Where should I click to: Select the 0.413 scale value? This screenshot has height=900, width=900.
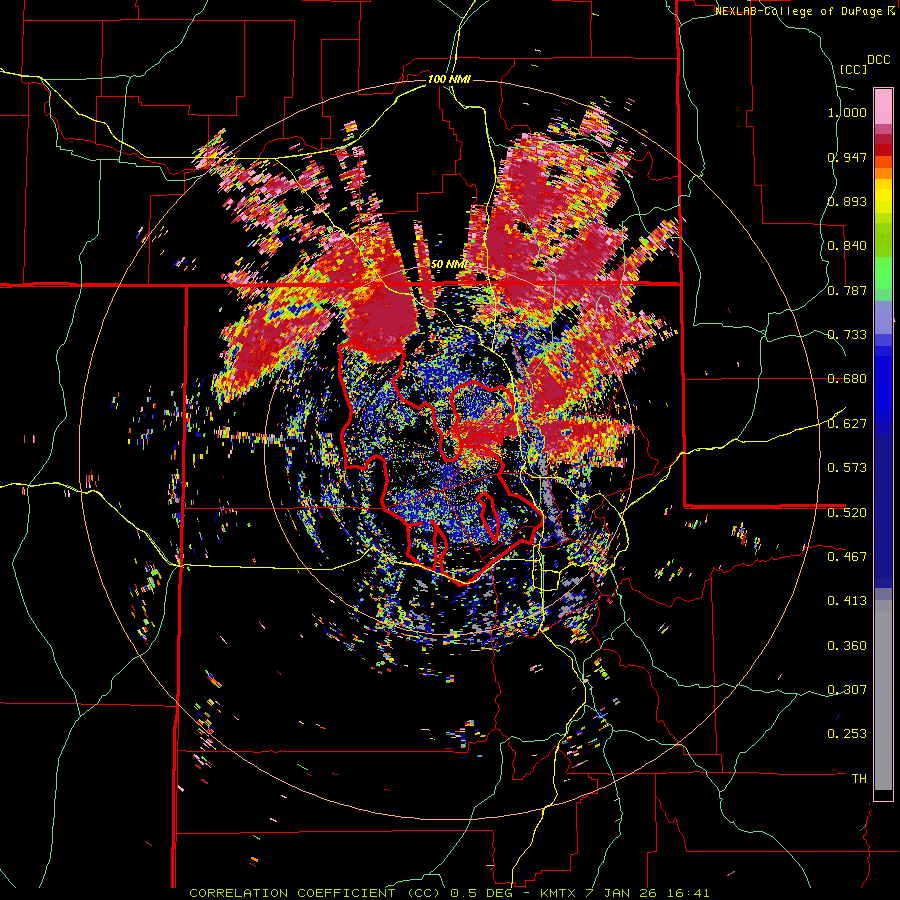(x=847, y=601)
